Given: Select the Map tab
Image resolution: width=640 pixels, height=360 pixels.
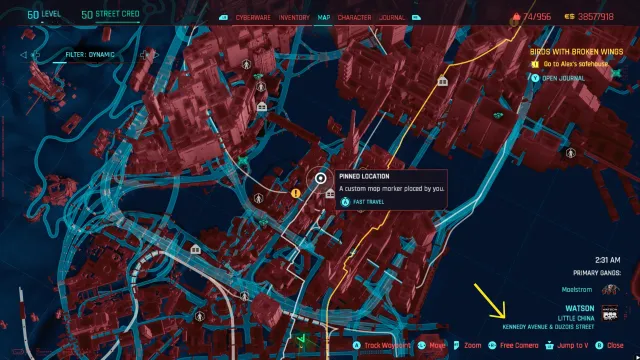Looking at the screenshot, I should tap(324, 18).
